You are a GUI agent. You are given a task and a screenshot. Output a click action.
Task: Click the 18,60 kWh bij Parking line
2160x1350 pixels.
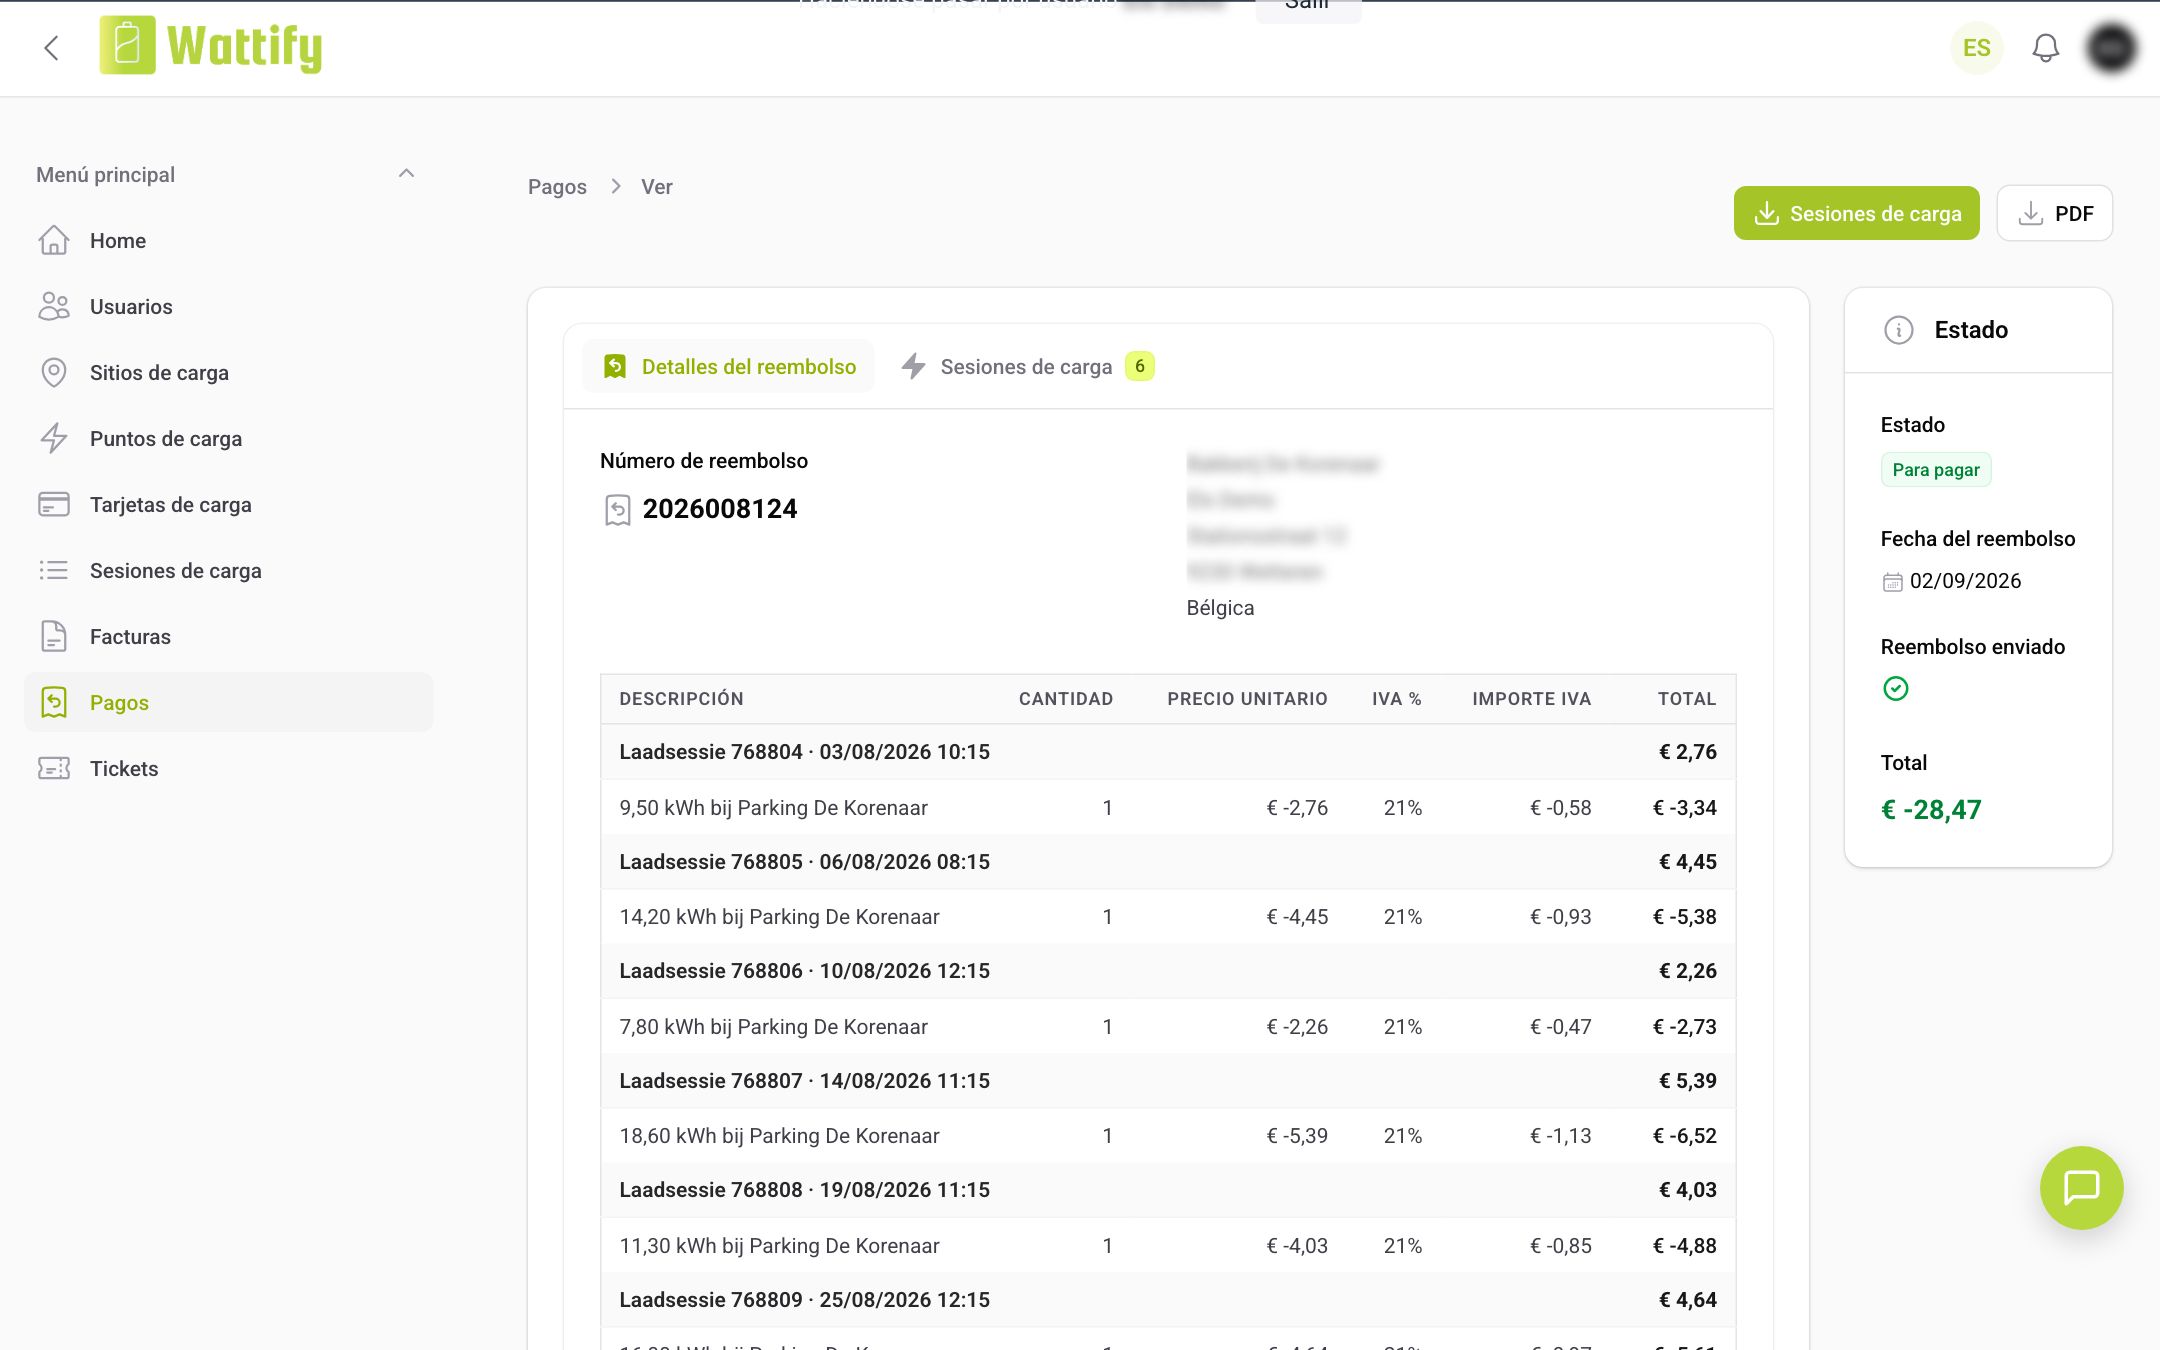[1168, 1136]
